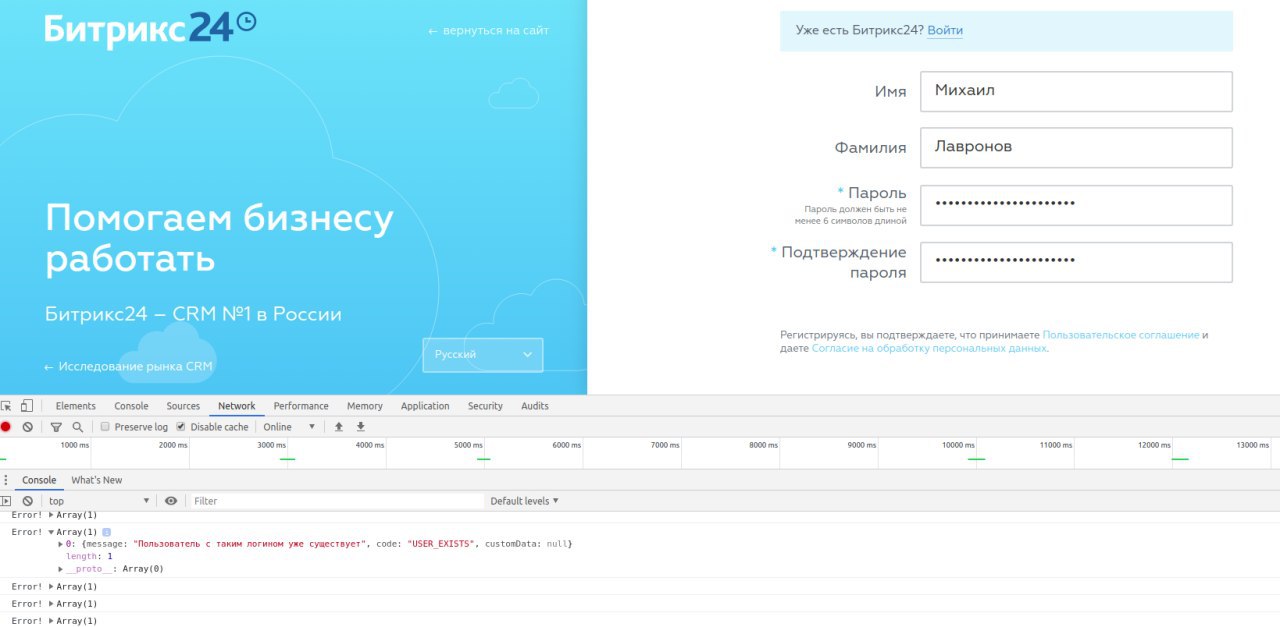
Task: Activate the DevTools inspect element picker icon
Action: 6,406
